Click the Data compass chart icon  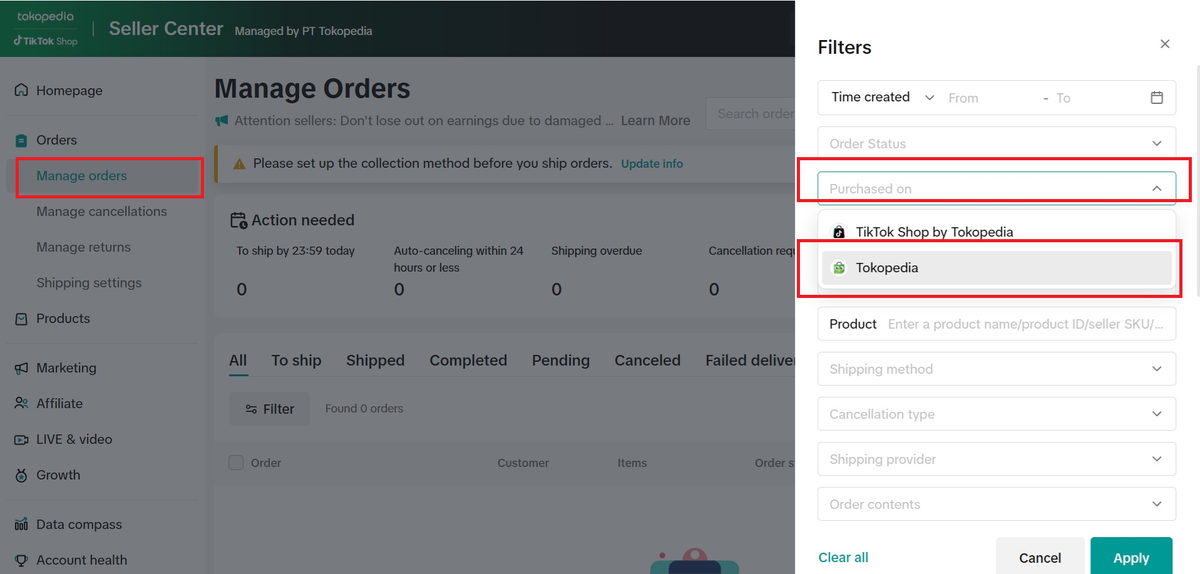click(21, 524)
